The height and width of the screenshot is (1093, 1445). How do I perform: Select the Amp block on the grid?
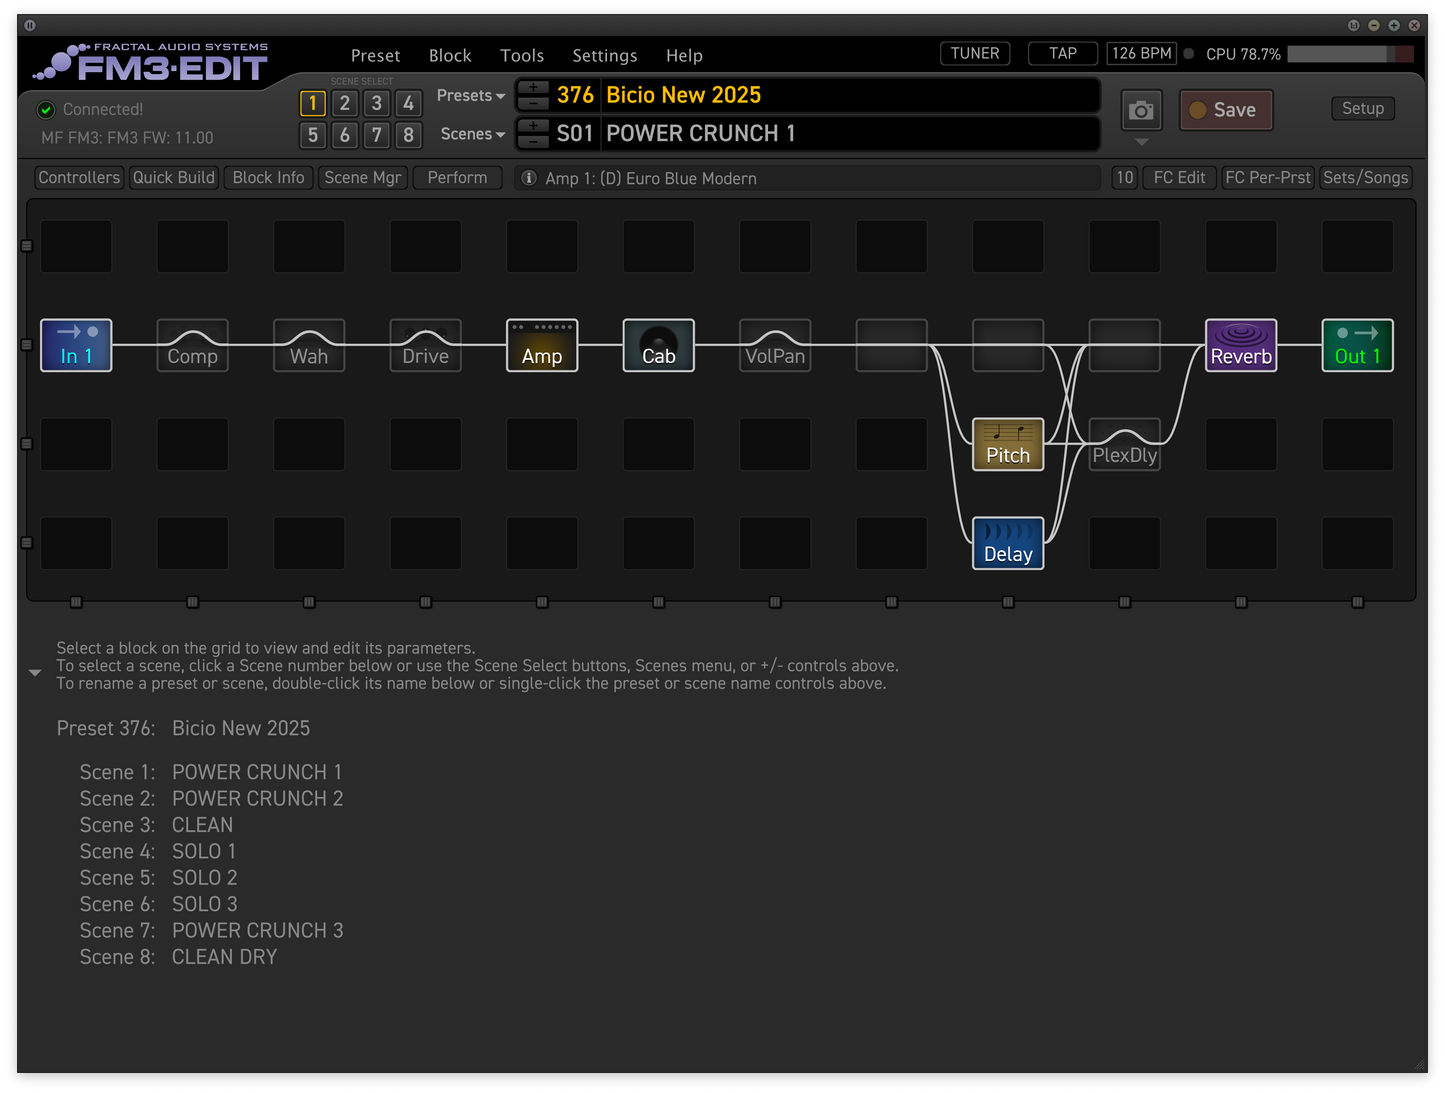coord(542,345)
